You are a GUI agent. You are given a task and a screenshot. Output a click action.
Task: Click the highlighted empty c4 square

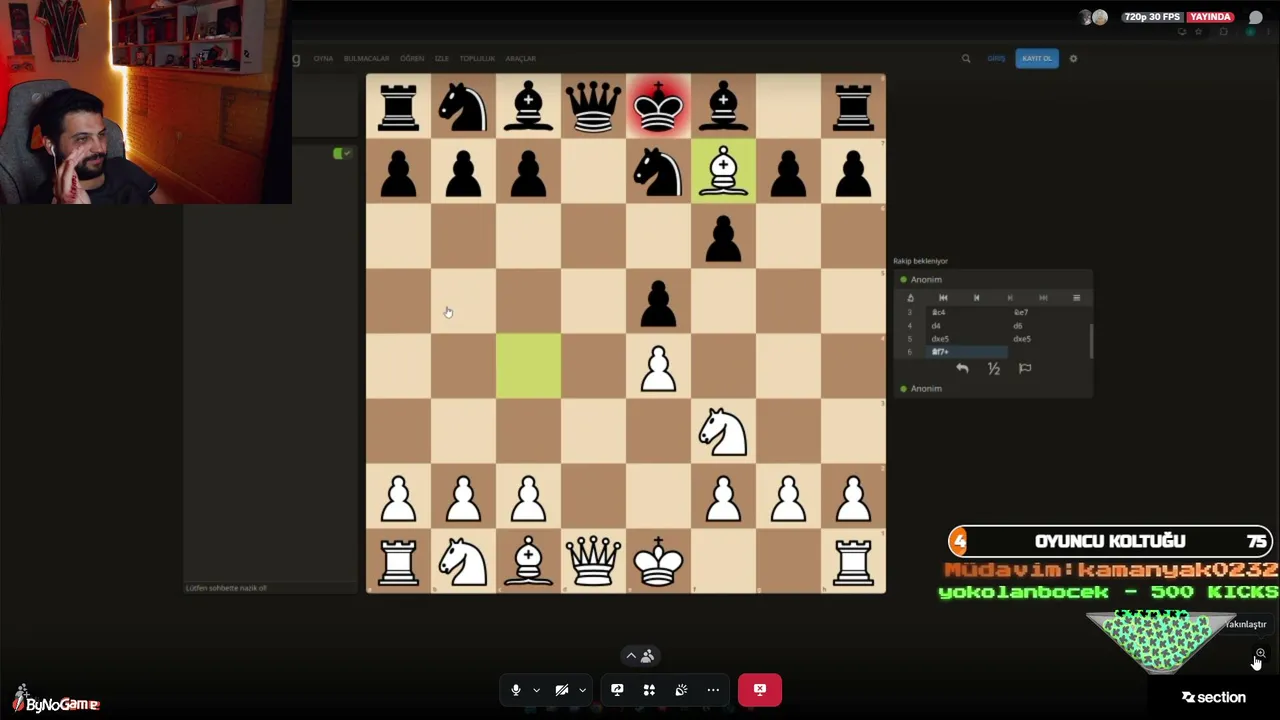(528, 366)
